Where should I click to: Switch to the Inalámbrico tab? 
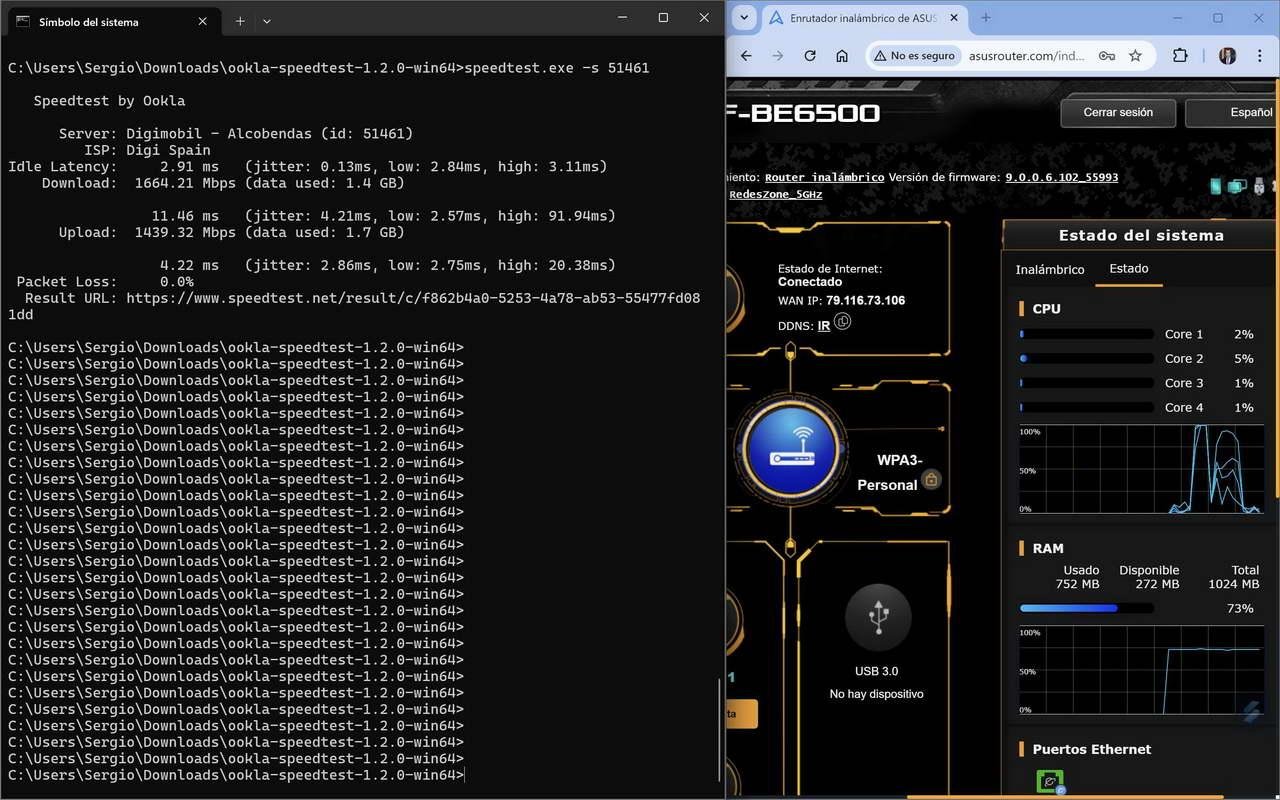coord(1050,269)
